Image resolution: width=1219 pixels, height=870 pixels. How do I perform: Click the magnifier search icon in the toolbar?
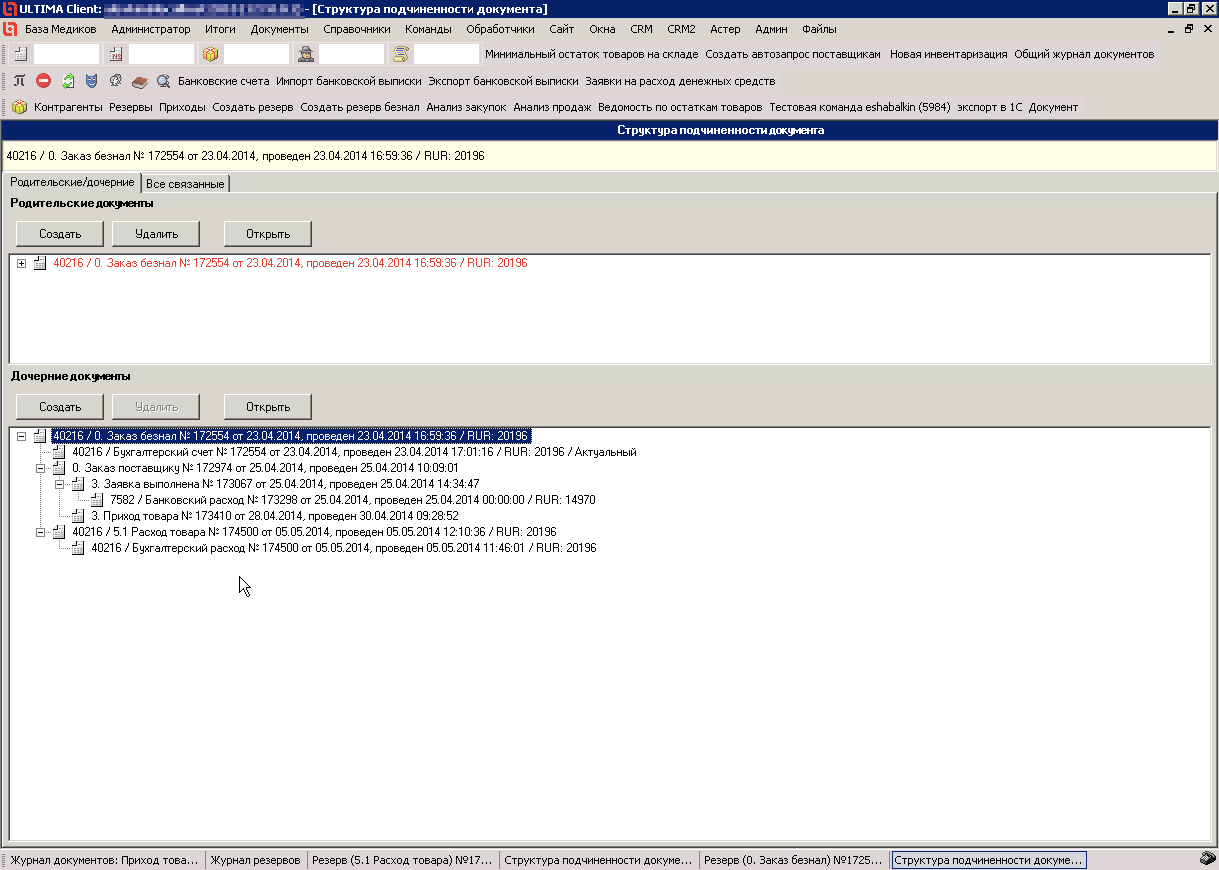point(163,81)
